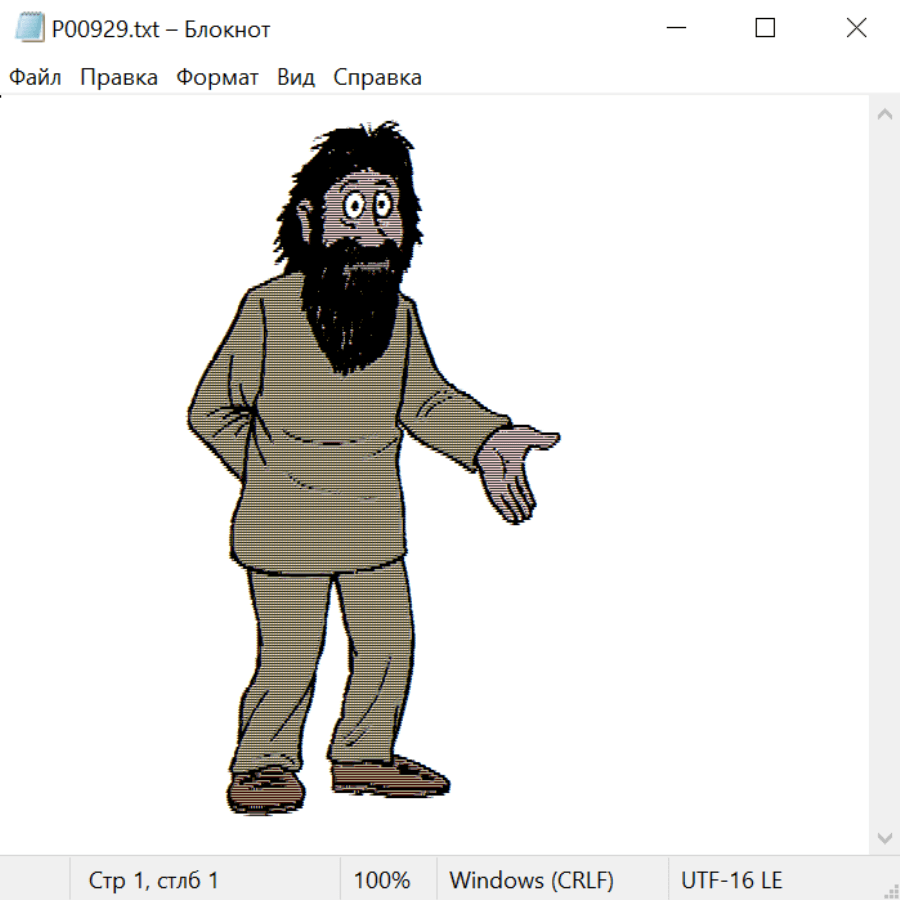Click the Windows (CRLF) status indicator
This screenshot has height=900, width=900.
531,881
